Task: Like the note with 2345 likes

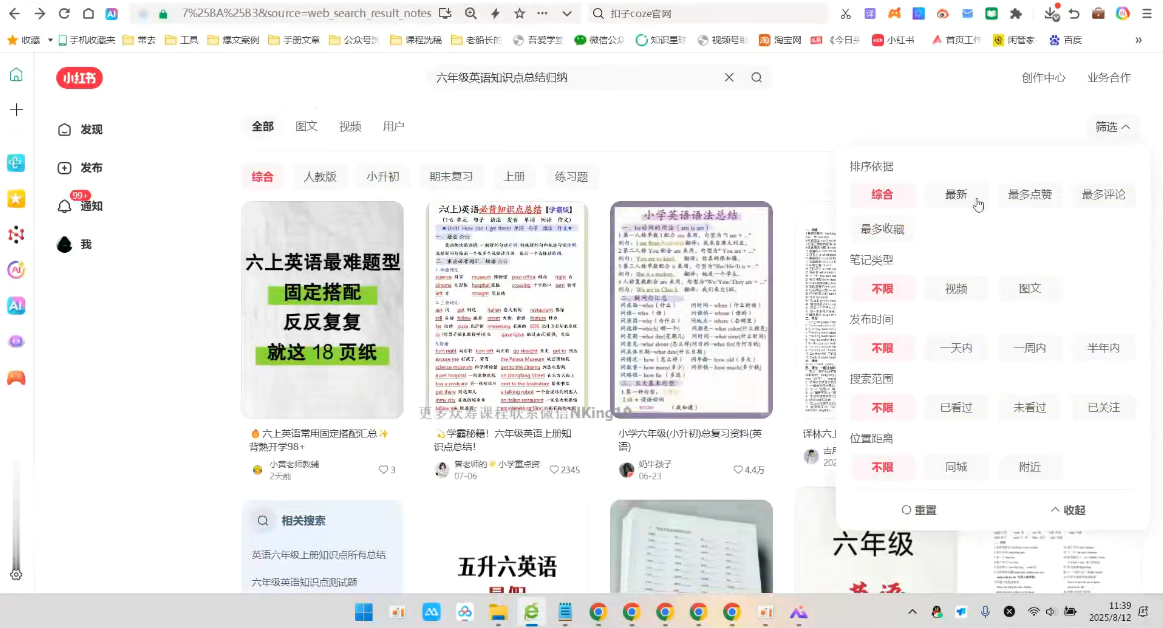Action: point(554,470)
